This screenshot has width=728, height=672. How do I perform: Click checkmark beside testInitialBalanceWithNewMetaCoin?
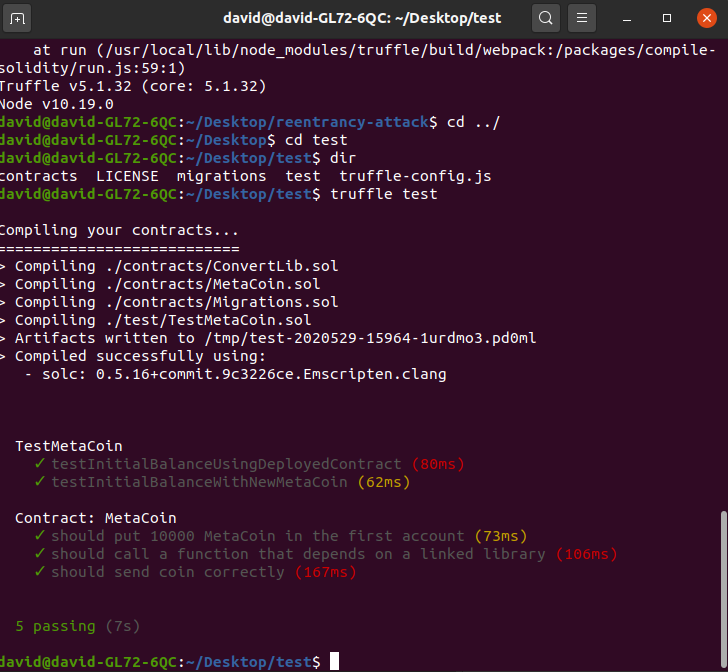[39, 482]
